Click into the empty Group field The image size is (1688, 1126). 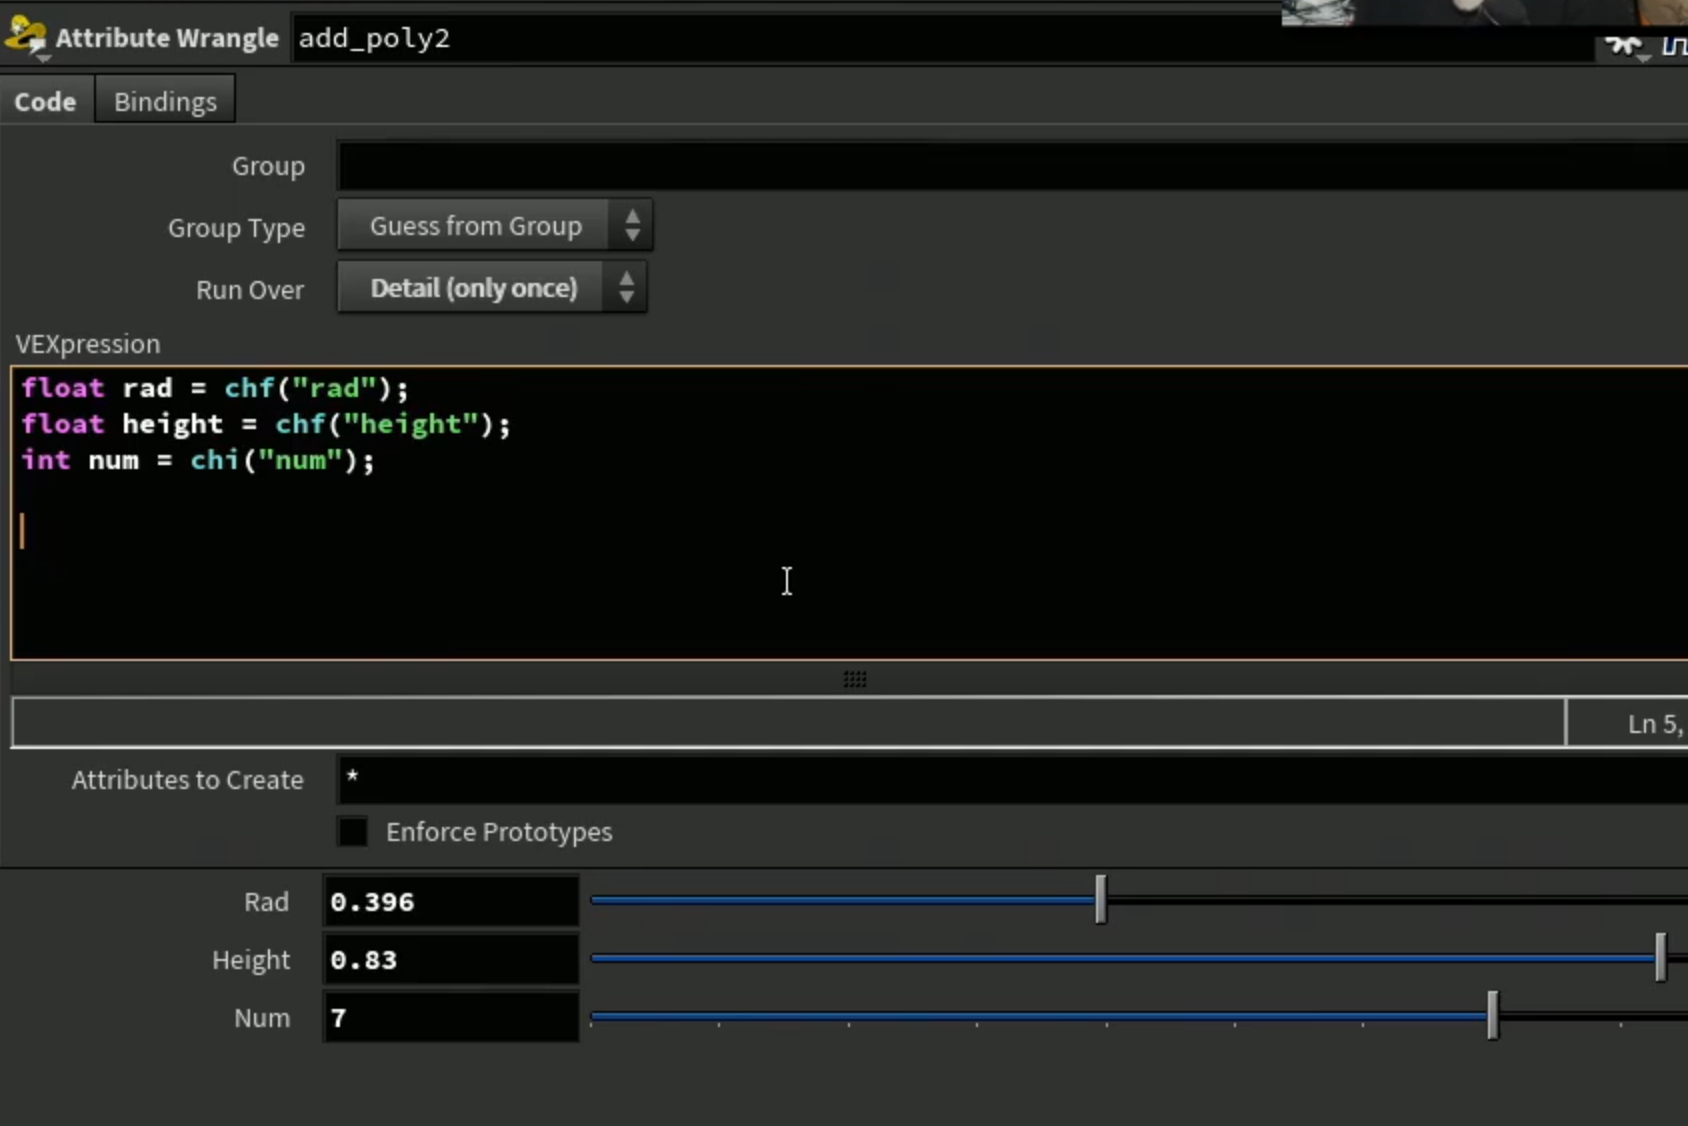(x=1012, y=166)
